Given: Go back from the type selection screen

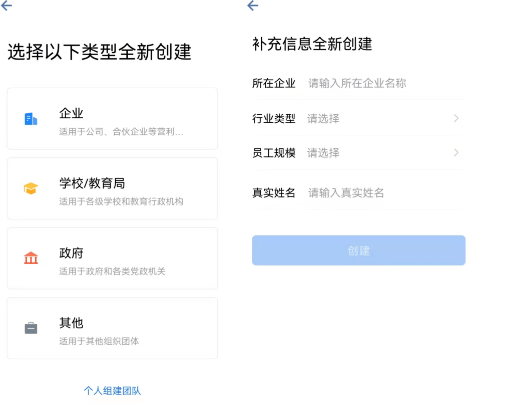Looking at the screenshot, I should (6, 6).
